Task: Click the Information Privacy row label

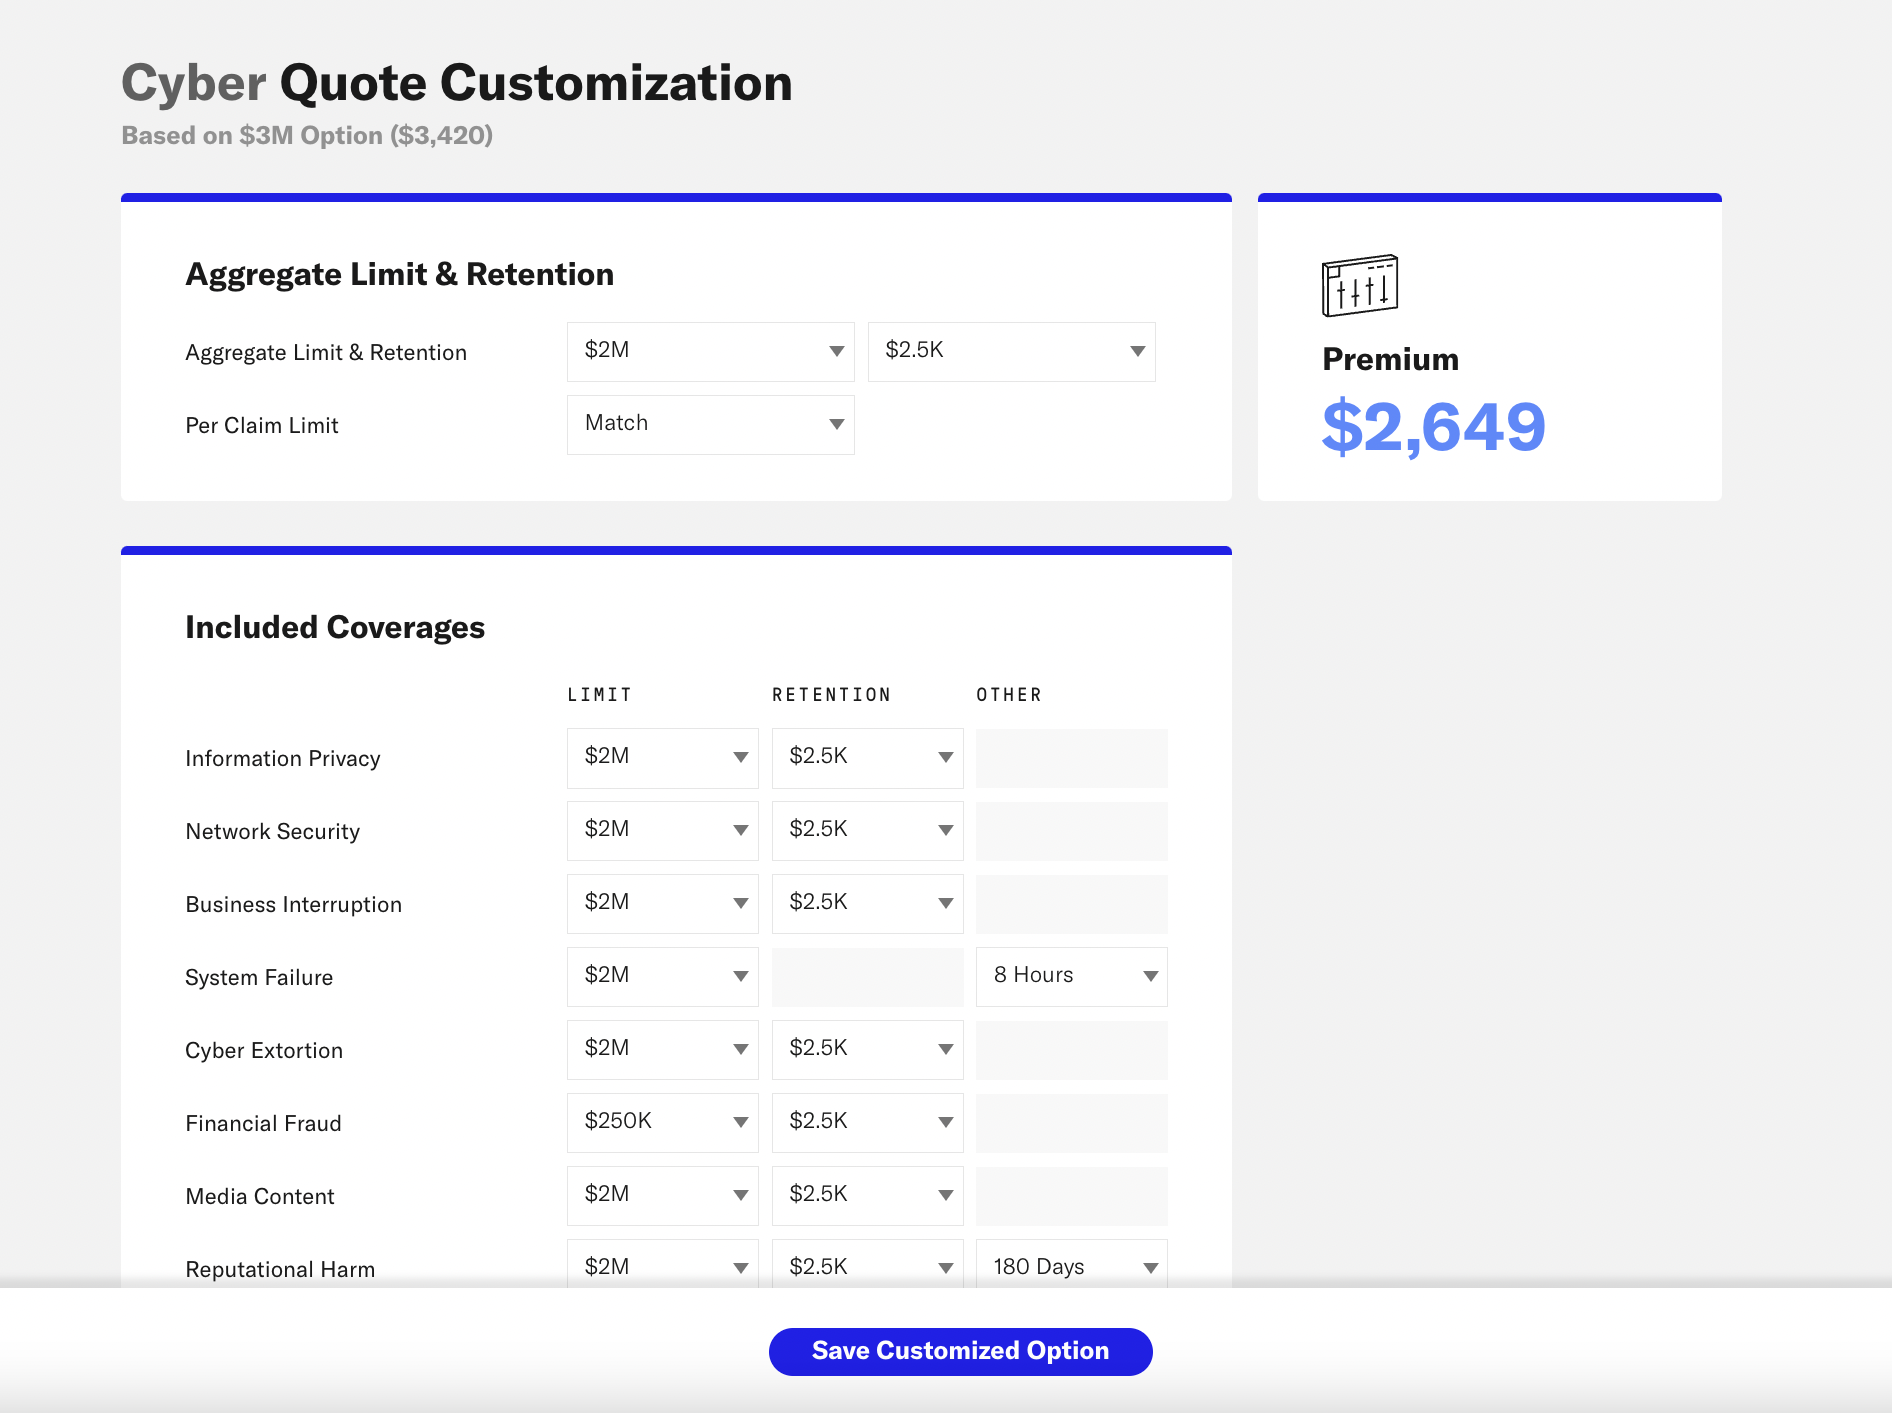Action: click(283, 758)
